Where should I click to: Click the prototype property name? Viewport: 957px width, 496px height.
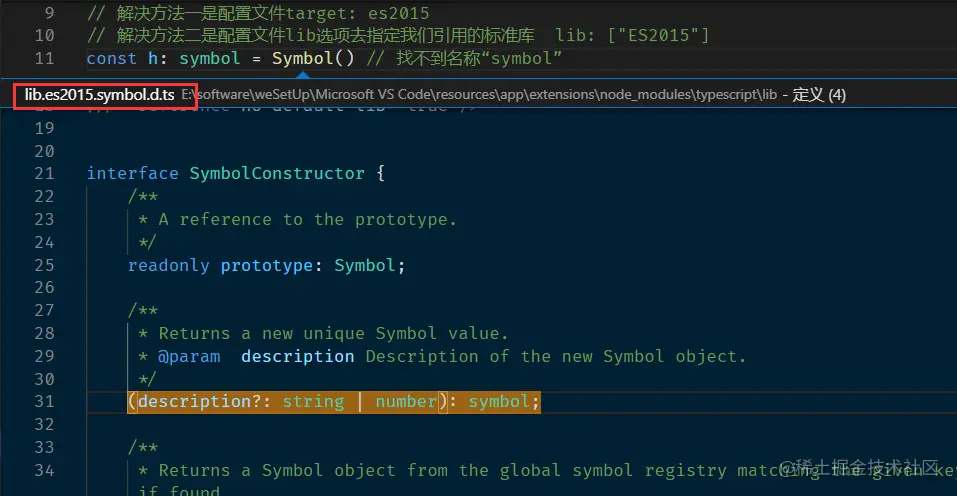266,265
